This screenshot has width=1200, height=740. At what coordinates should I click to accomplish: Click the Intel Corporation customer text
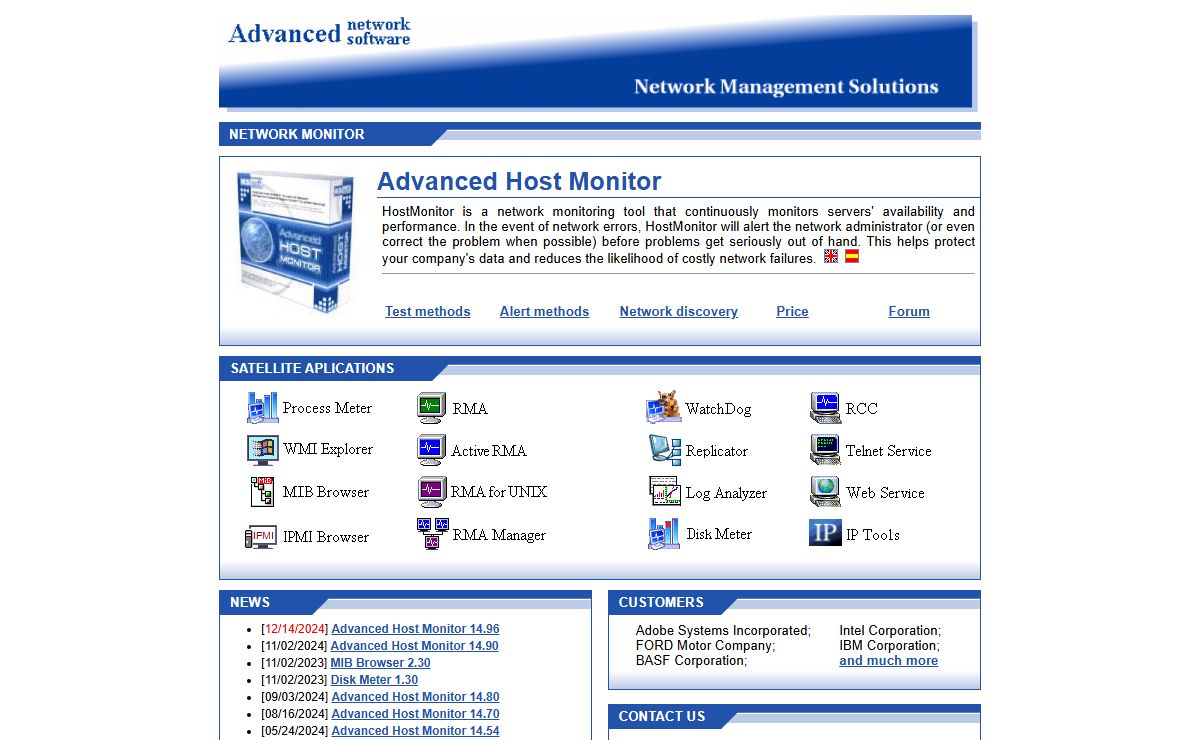(x=890, y=631)
